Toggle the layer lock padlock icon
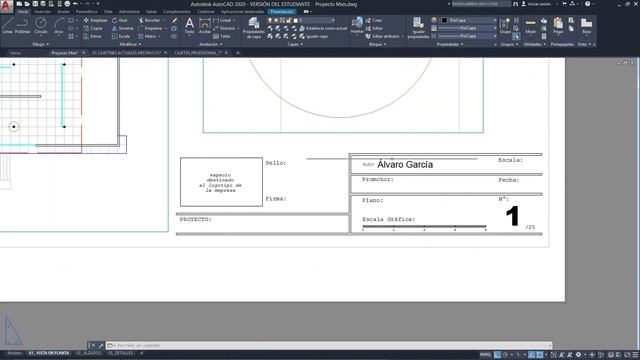Screen dimensions: 640x360 pyautogui.click(x=289, y=20)
